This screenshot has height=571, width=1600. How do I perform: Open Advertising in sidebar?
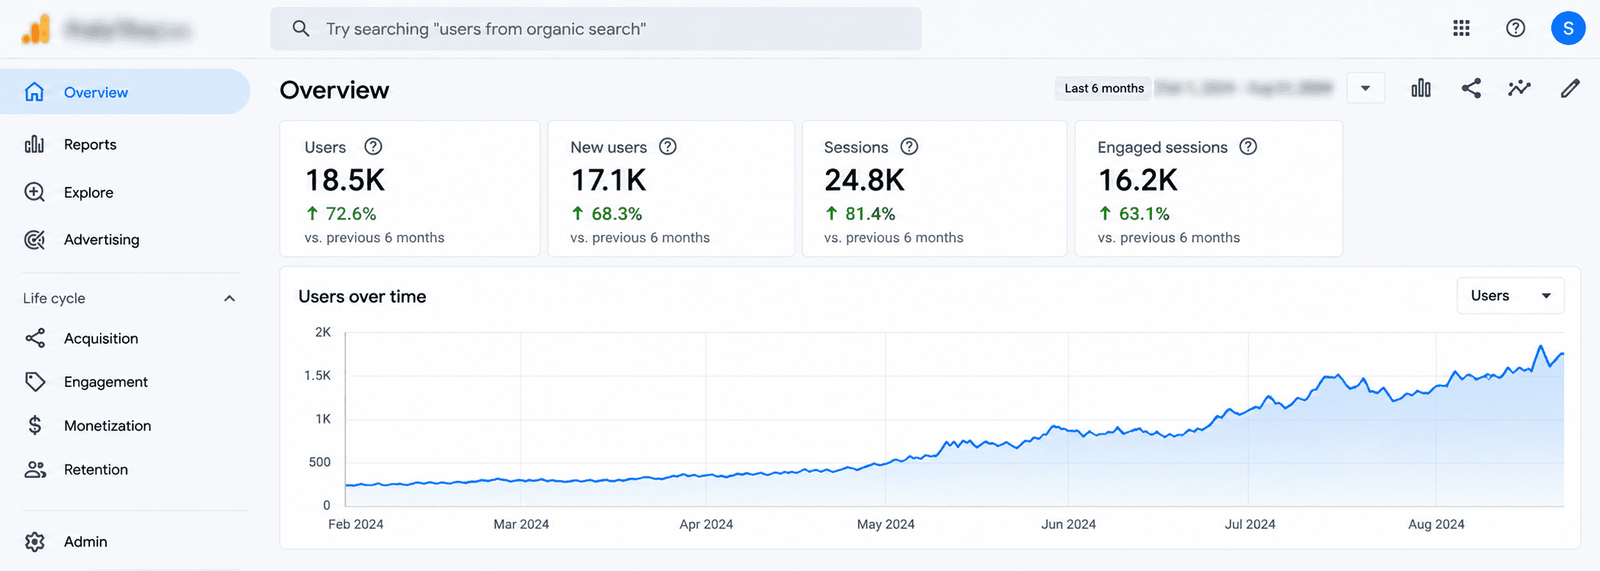pyautogui.click(x=101, y=239)
